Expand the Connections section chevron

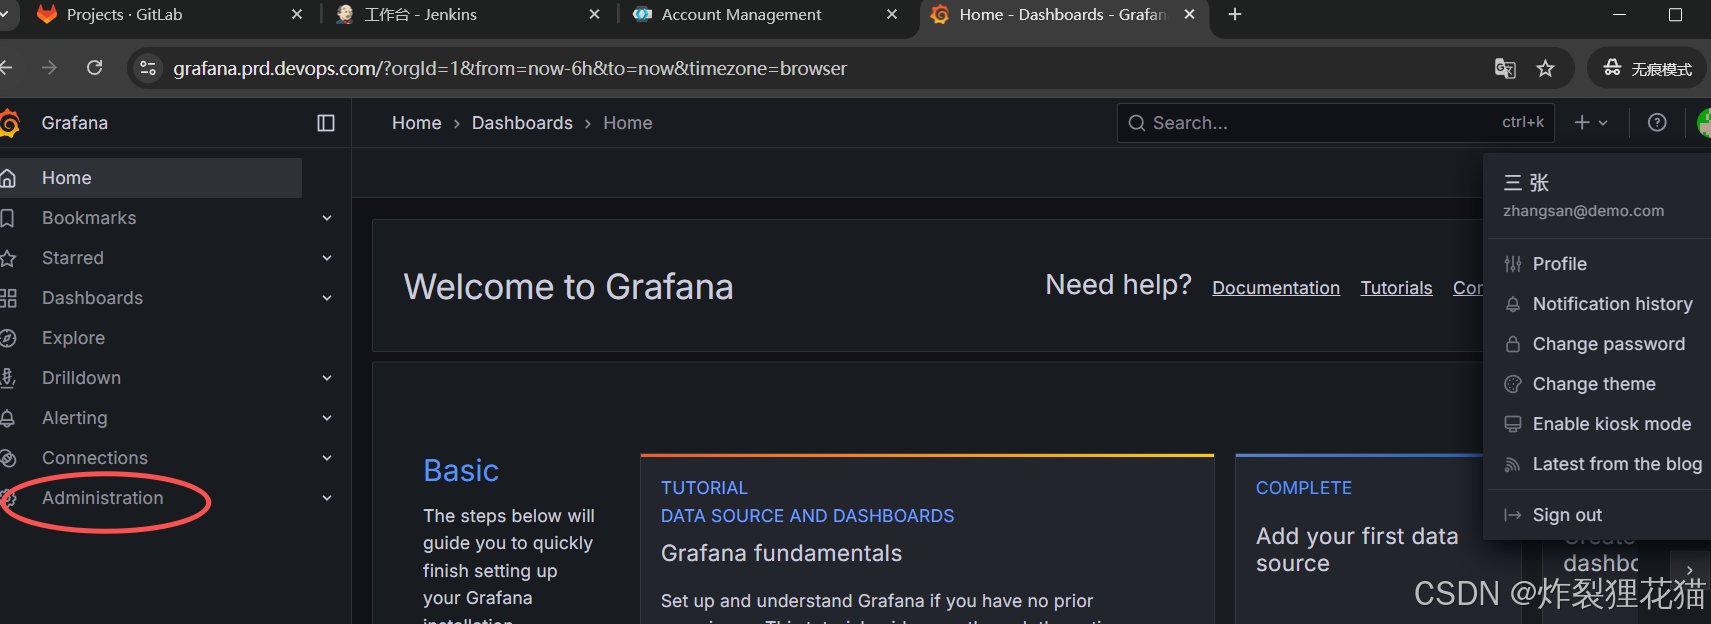(327, 458)
